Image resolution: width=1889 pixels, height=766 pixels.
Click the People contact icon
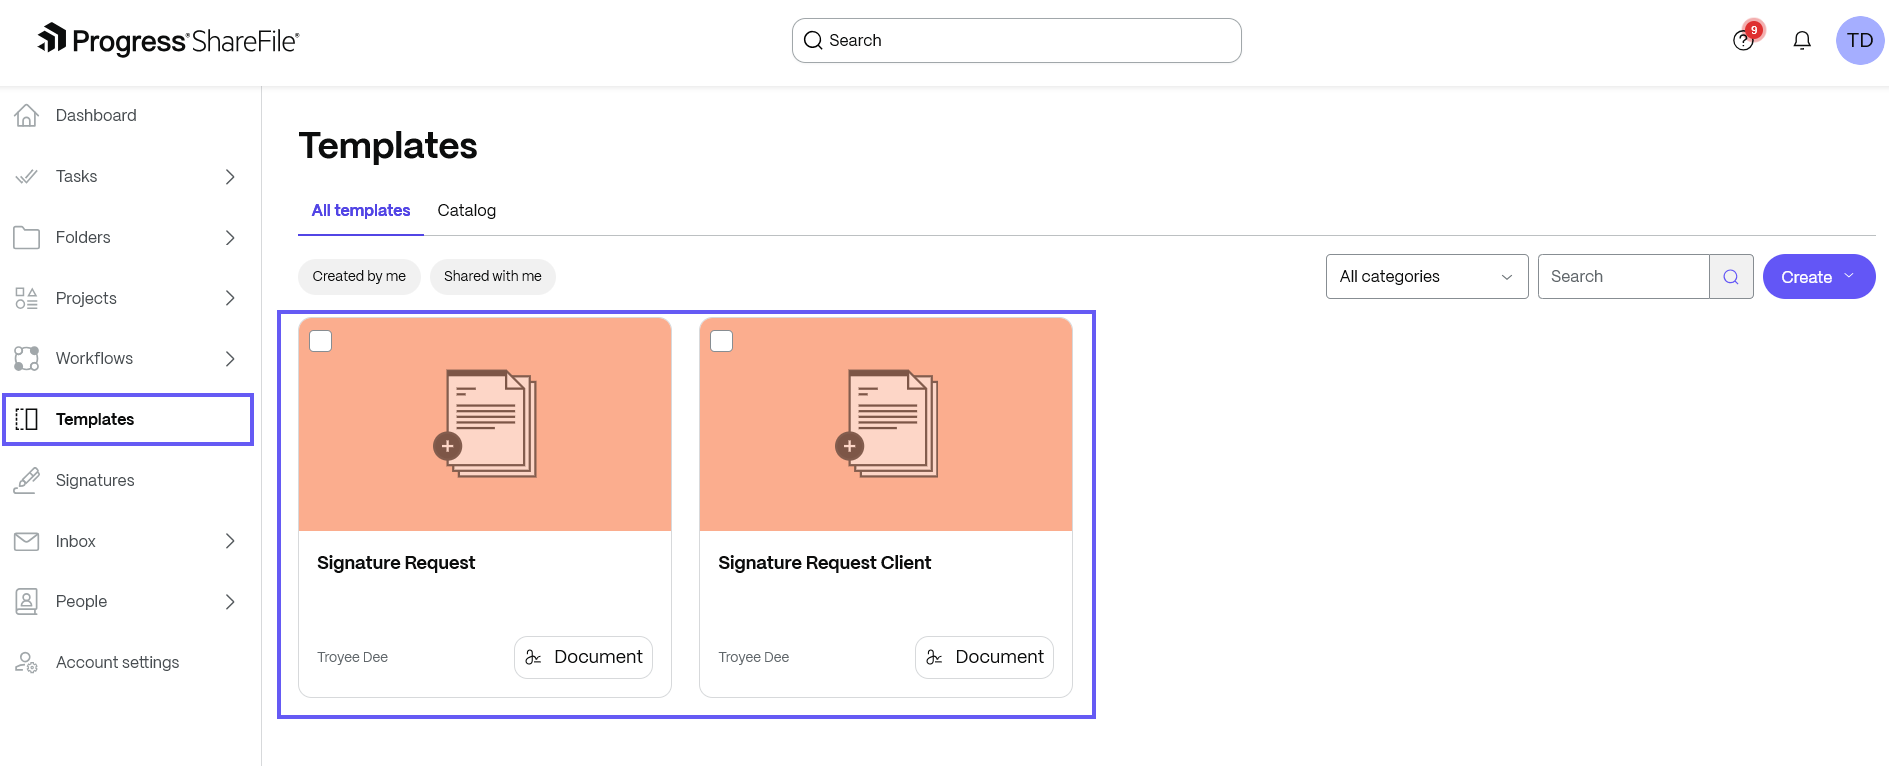[27, 601]
